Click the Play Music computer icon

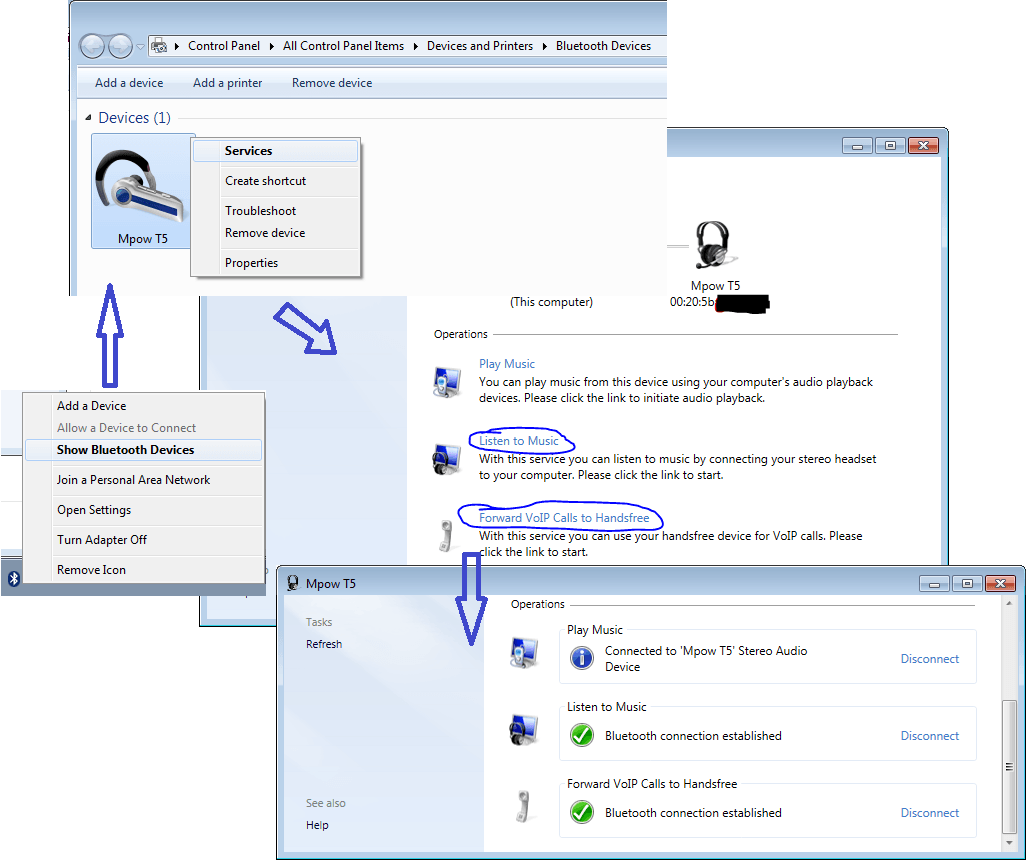[x=448, y=381]
